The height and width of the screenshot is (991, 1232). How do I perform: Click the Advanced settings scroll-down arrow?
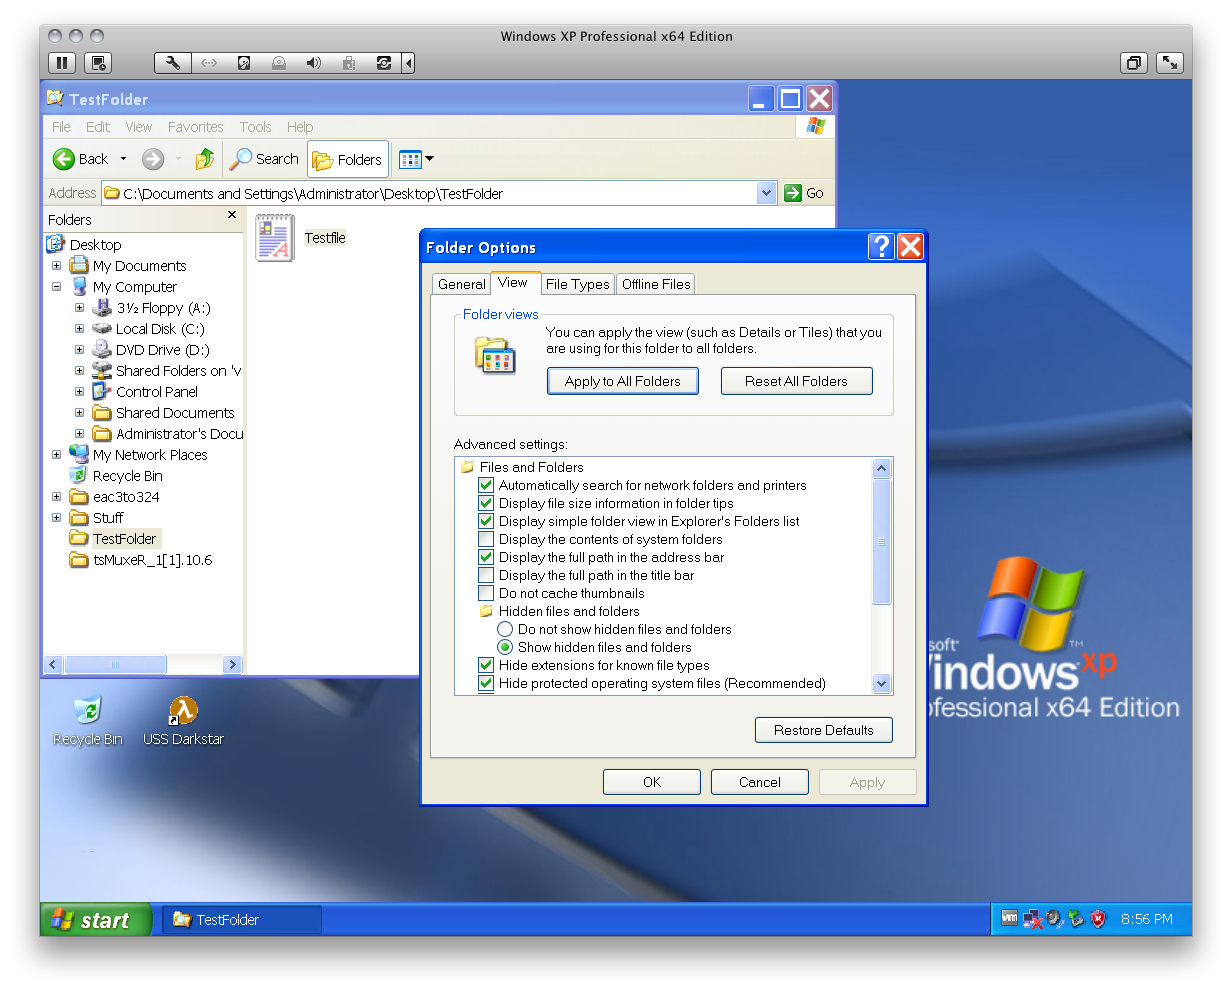click(881, 684)
